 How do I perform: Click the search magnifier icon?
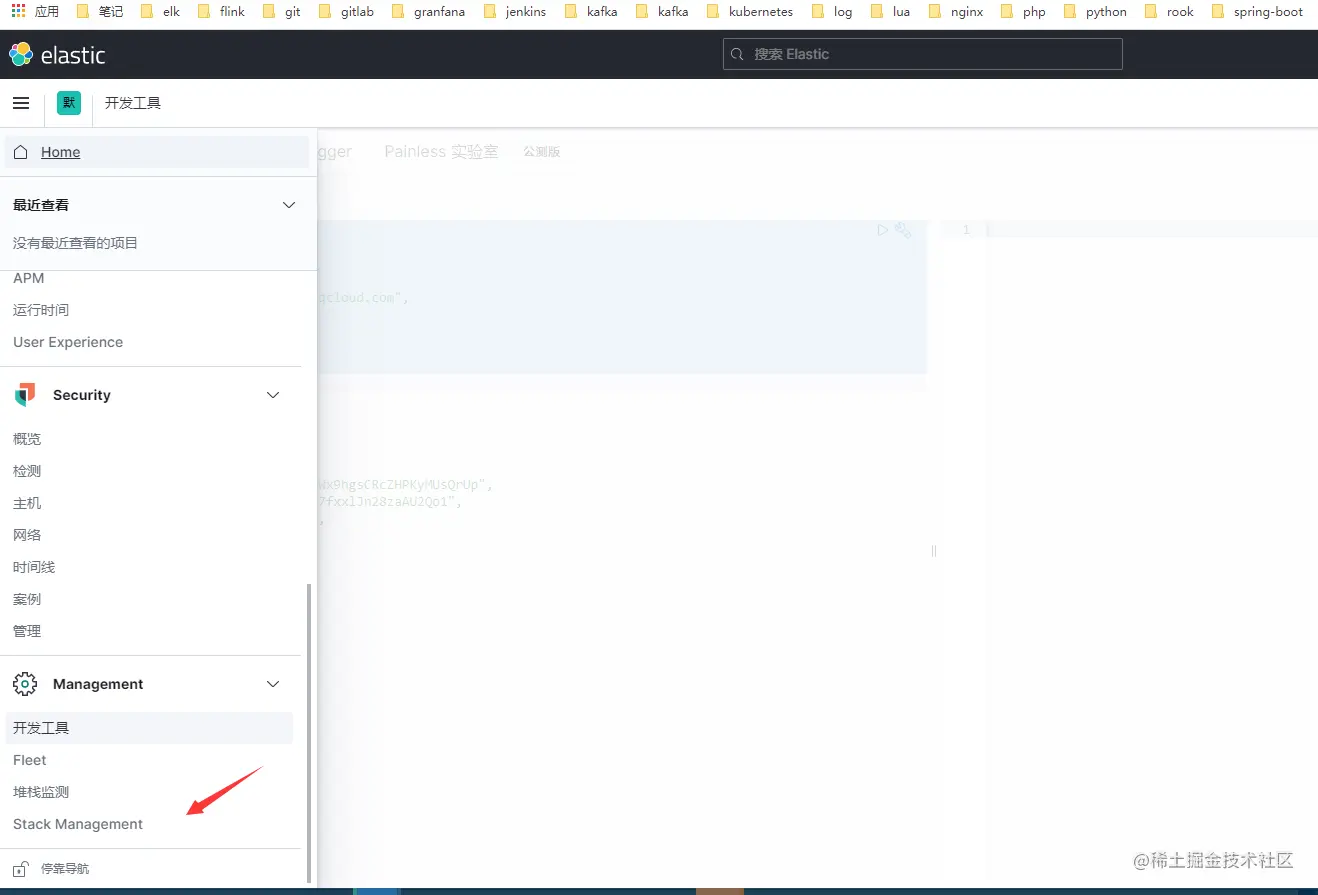[738, 54]
